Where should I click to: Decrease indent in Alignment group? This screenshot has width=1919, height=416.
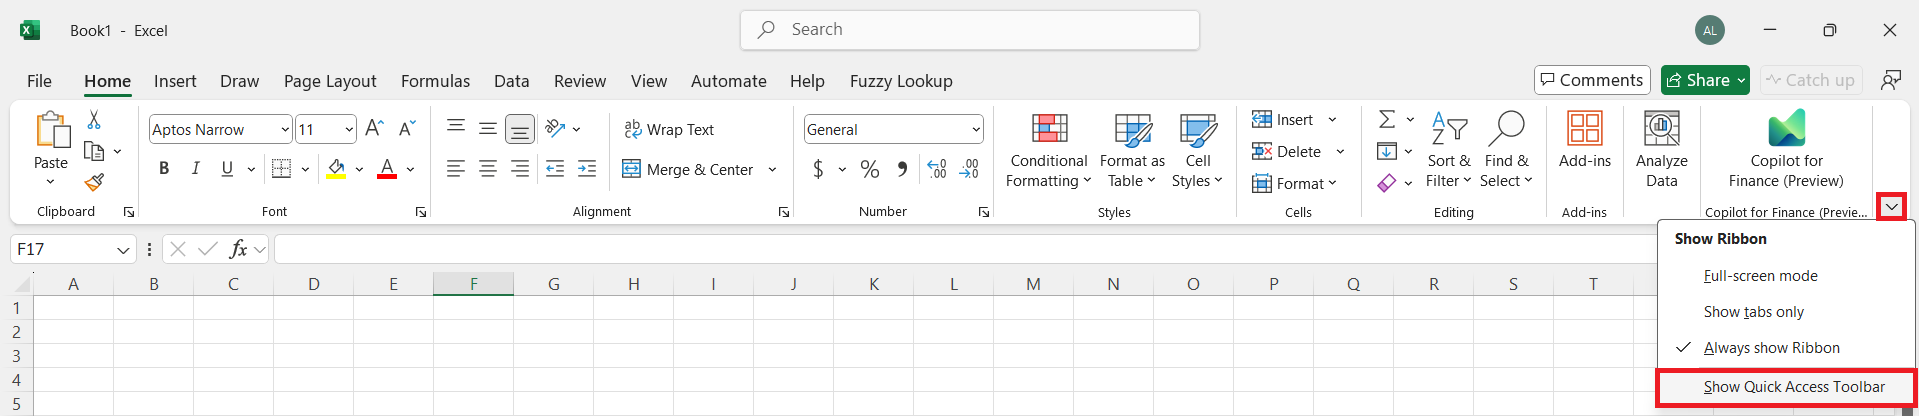[555, 169]
